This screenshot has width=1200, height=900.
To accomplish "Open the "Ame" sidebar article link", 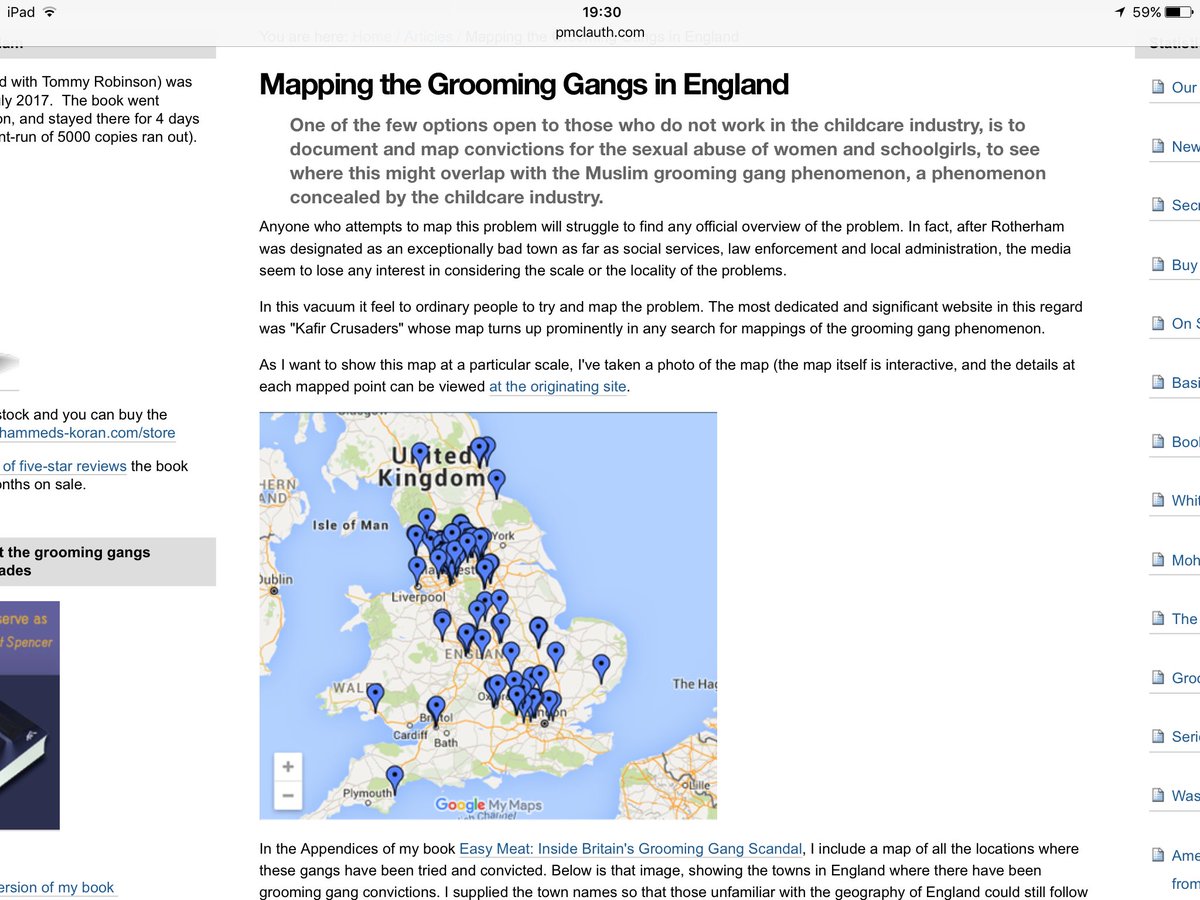I will (1186, 855).
